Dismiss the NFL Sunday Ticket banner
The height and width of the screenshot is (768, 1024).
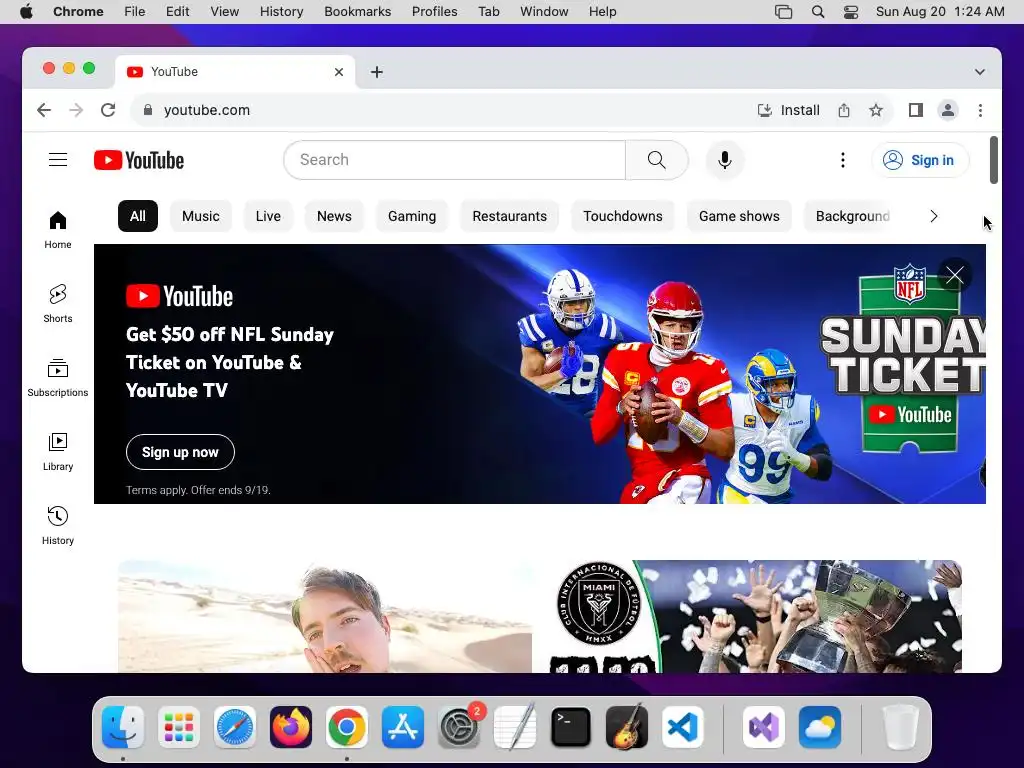pyautogui.click(x=955, y=275)
